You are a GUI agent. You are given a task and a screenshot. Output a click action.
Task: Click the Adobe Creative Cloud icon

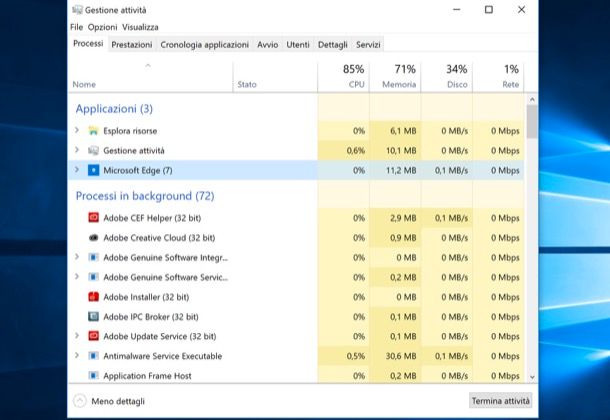93,238
